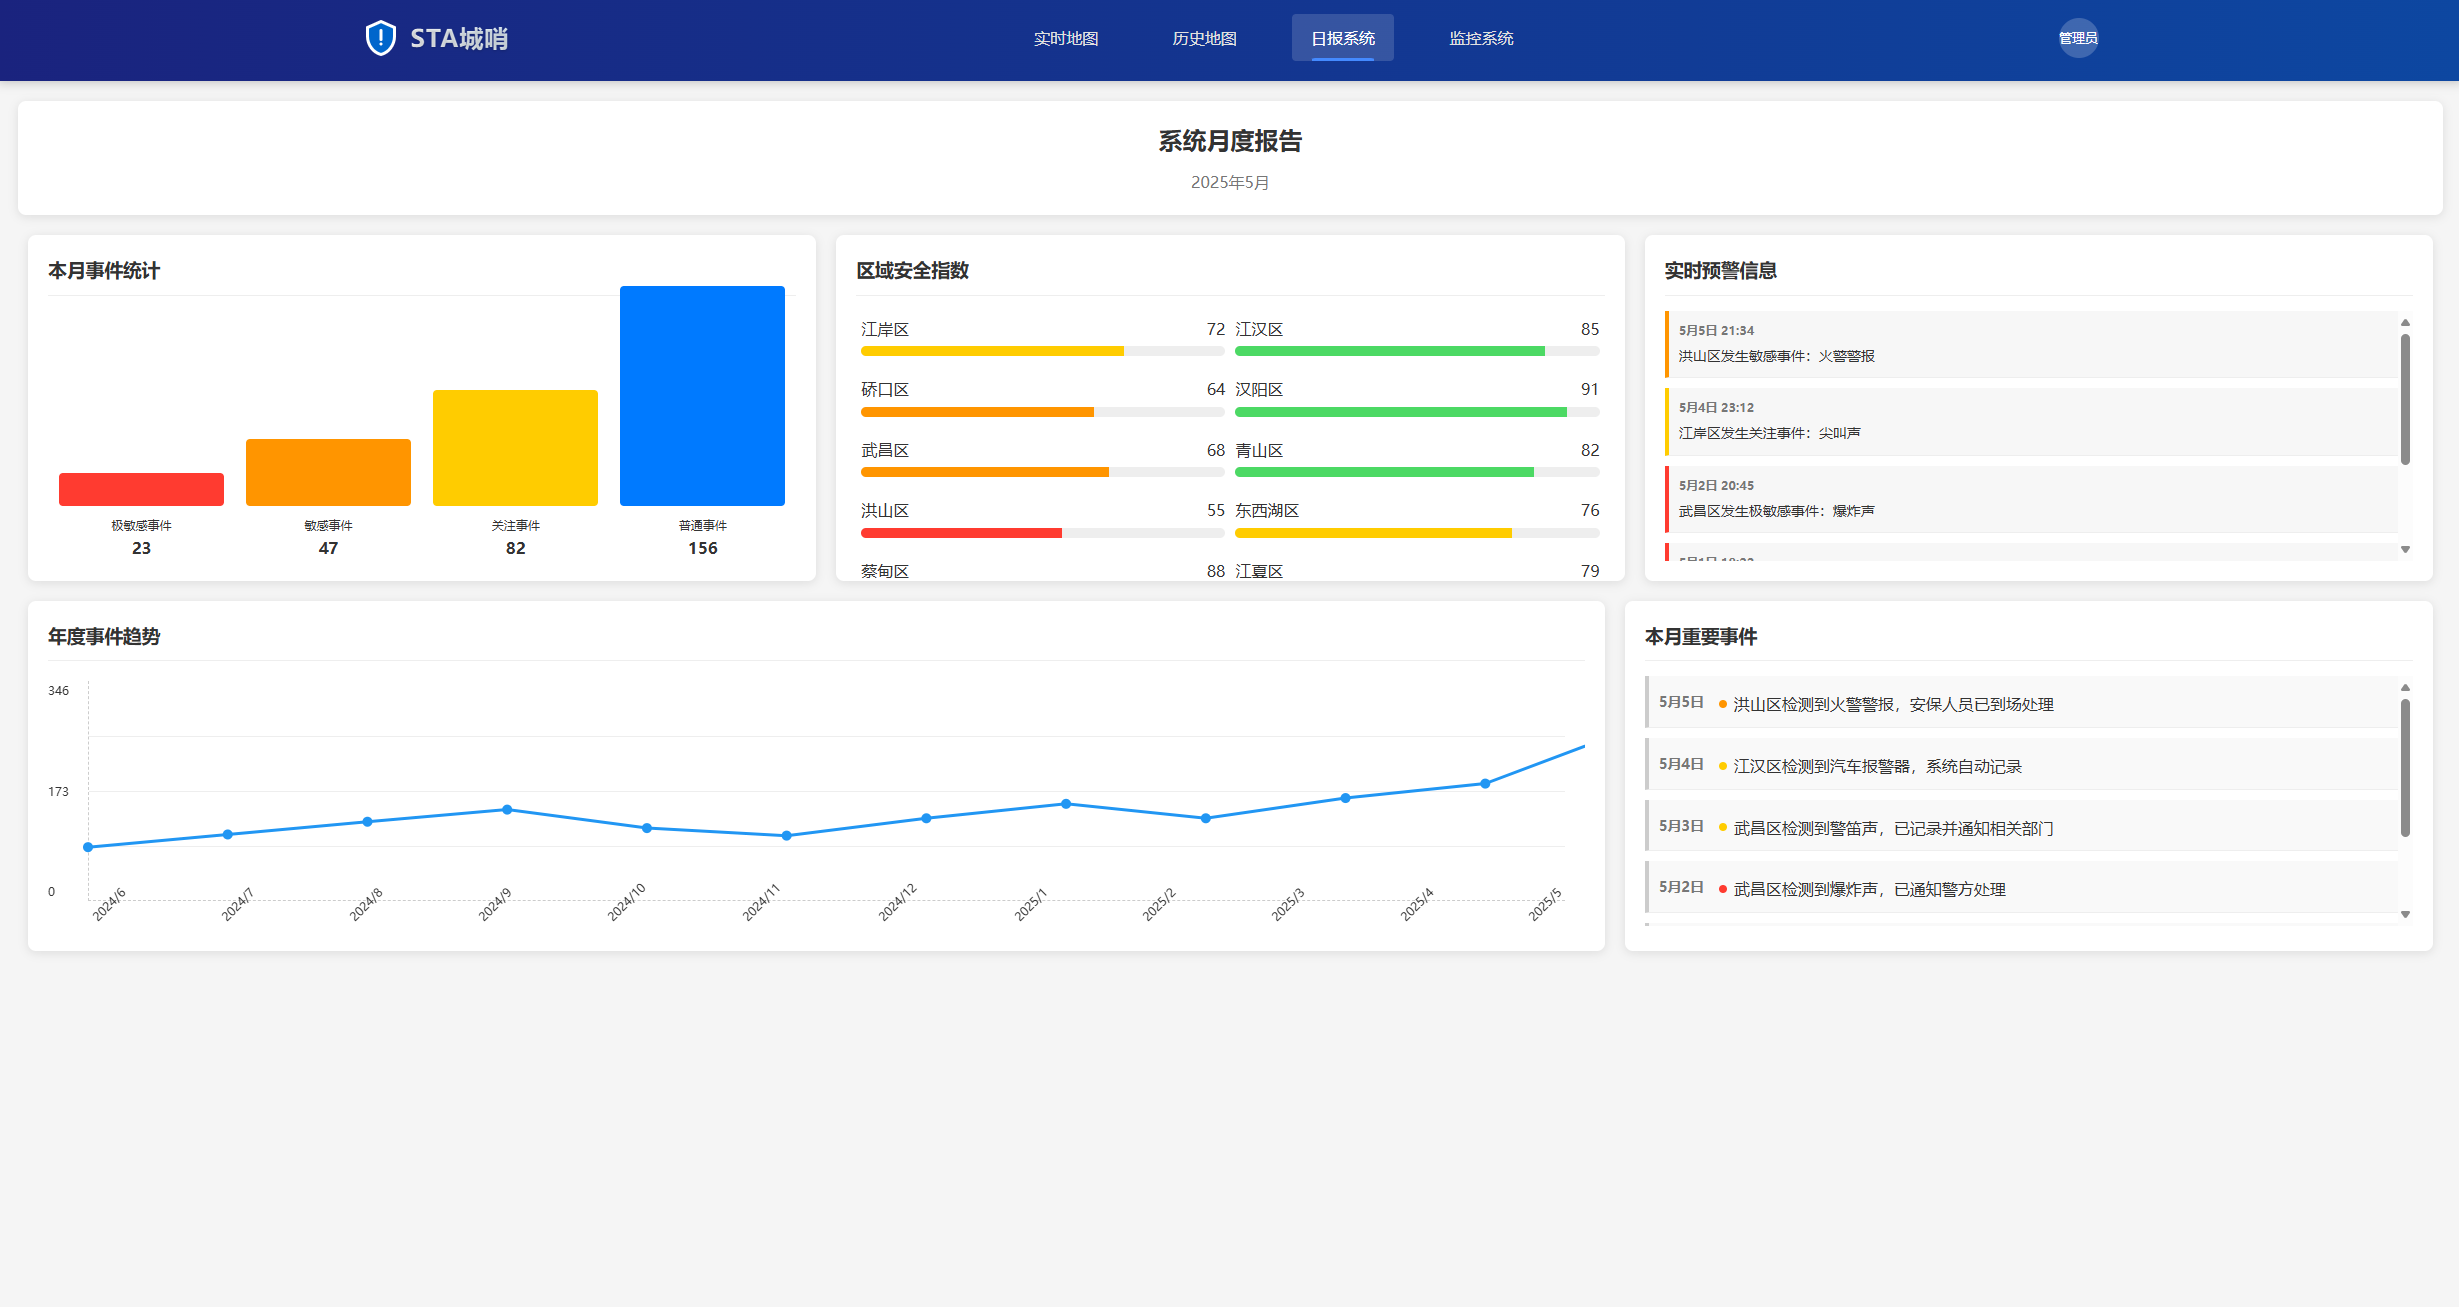Select the orange 敏感事件 bar
This screenshot has width=2459, height=1307.
328,472
